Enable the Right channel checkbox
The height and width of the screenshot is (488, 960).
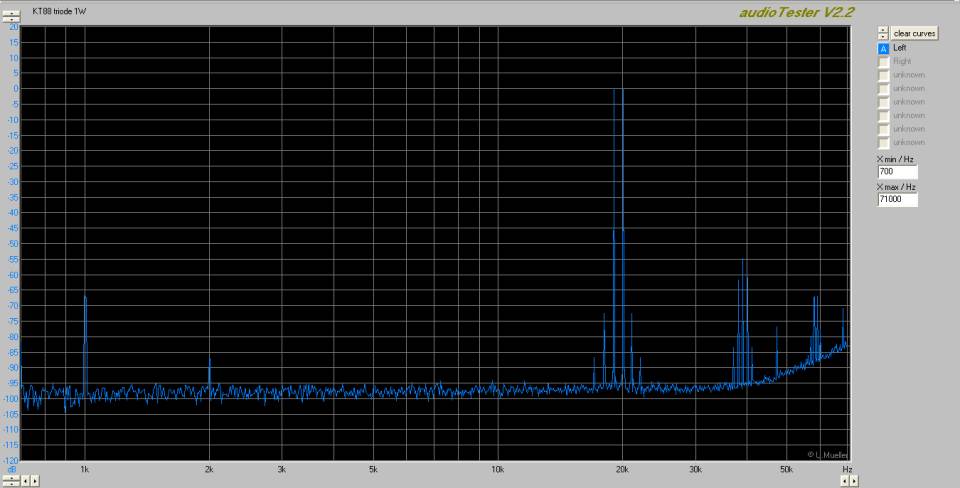883,62
